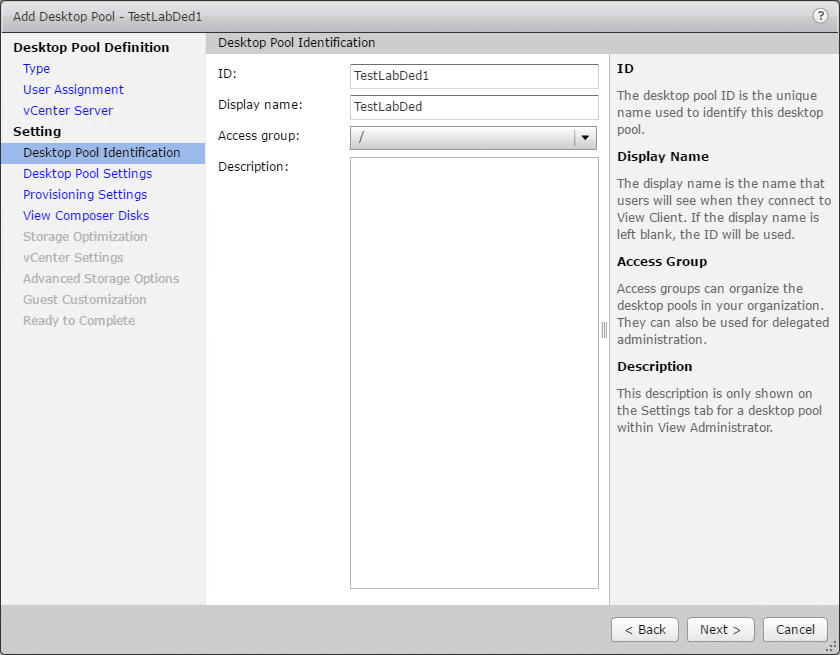Select Desktop Pool Identification in sidebar
This screenshot has height=655, width=840.
click(102, 153)
